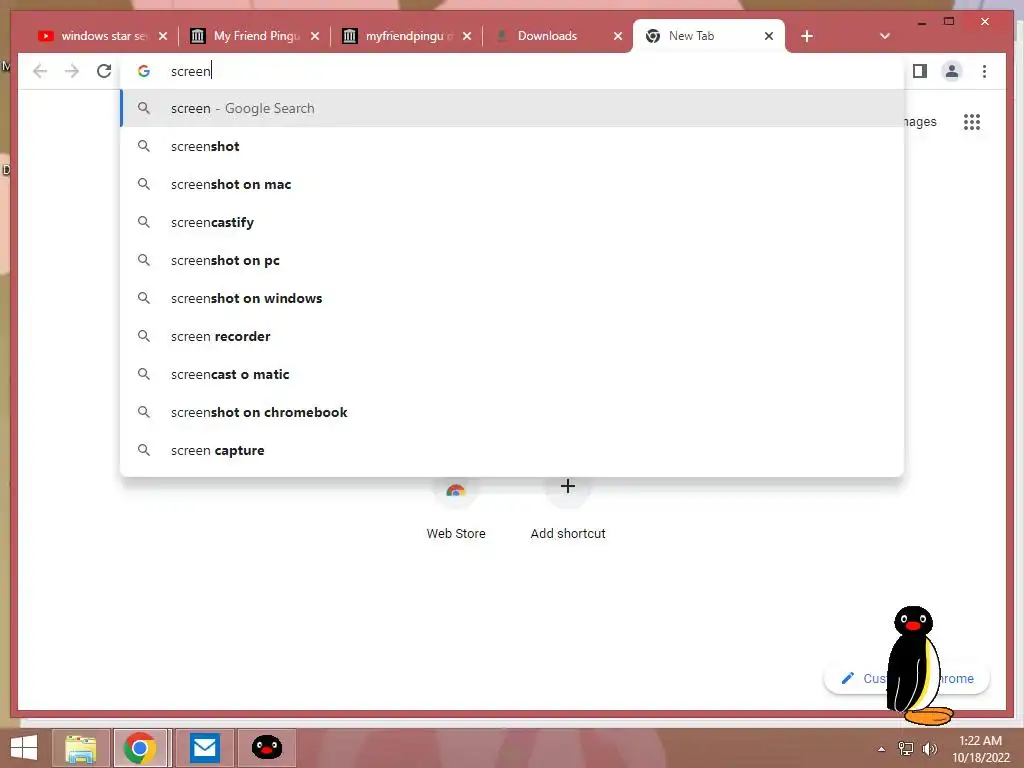Click the browser back arrow
Screen dimensions: 1024x768
click(x=40, y=71)
